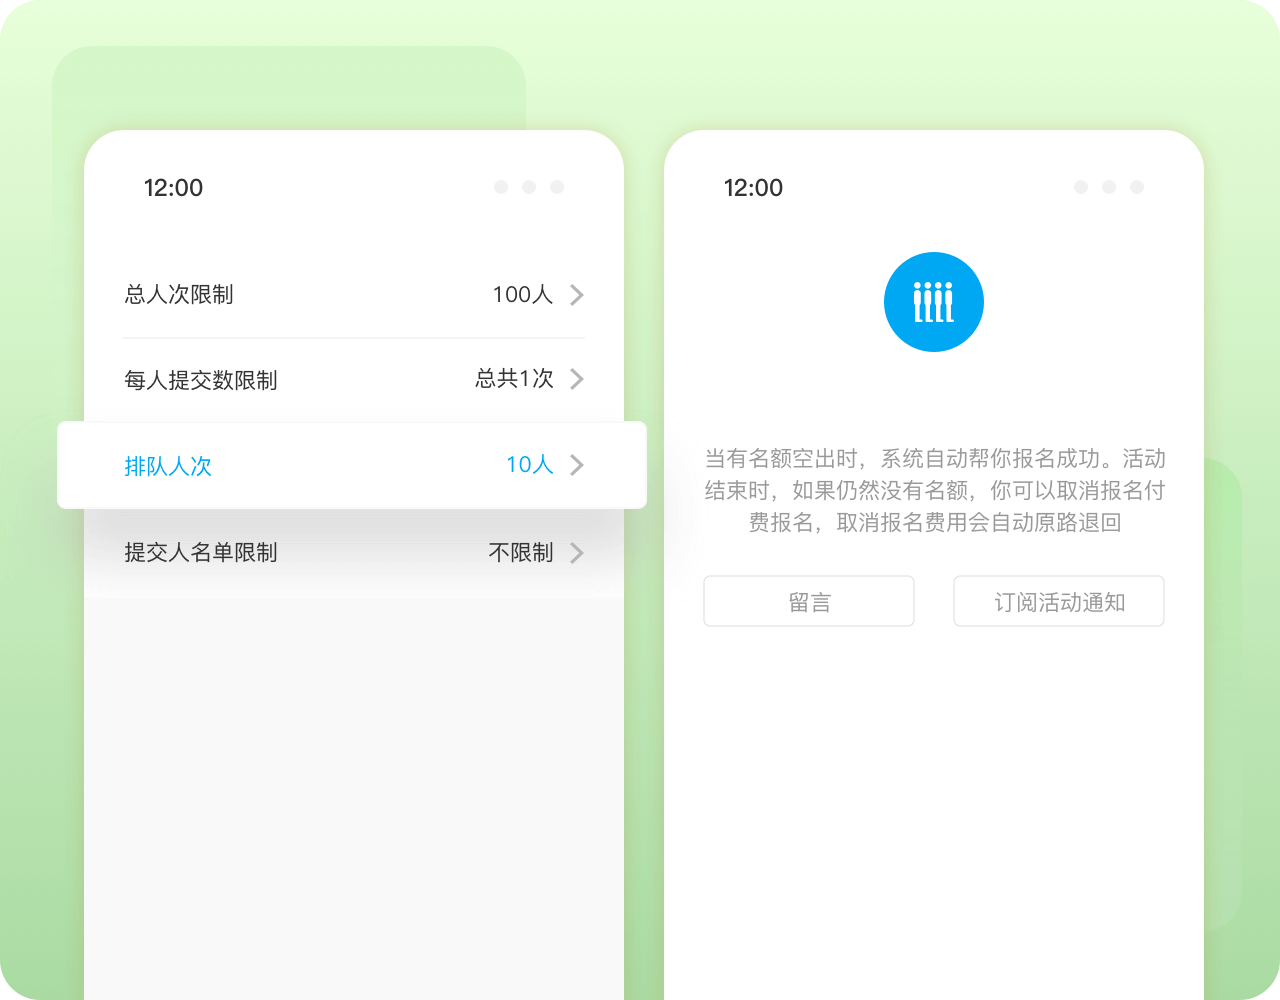This screenshot has height=1000, width=1280.
Task: Select the blue 10人 value
Action: (528, 465)
